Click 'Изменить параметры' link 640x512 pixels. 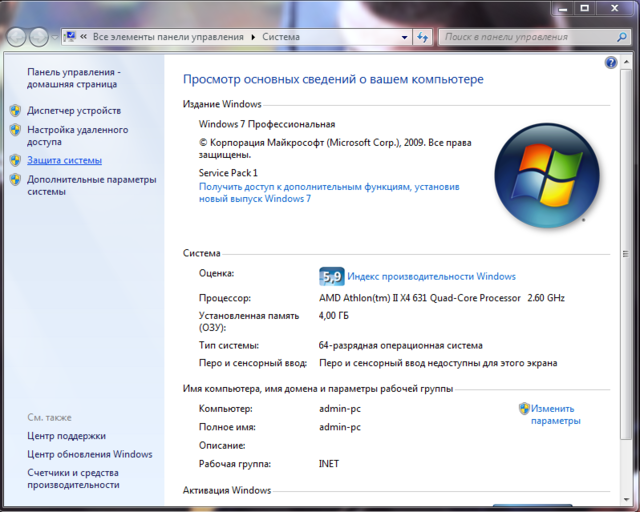coord(555,414)
